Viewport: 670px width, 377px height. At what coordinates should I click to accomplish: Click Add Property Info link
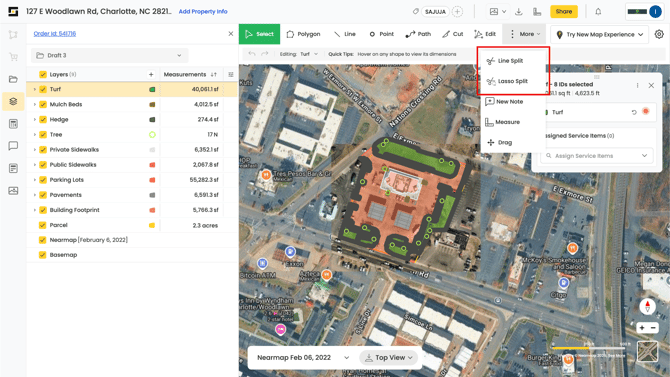click(x=203, y=12)
